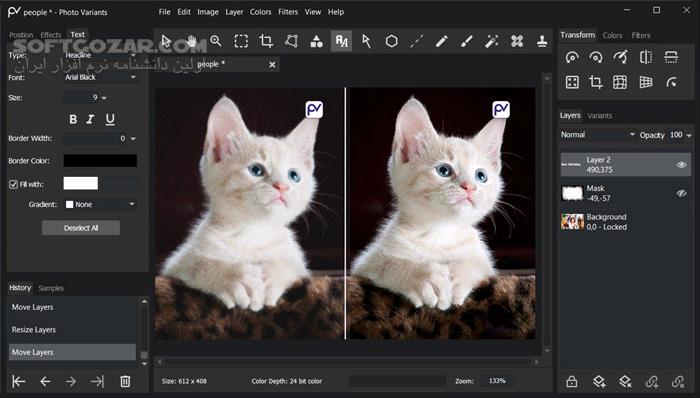
Task: Step back one history state
Action: (45, 381)
